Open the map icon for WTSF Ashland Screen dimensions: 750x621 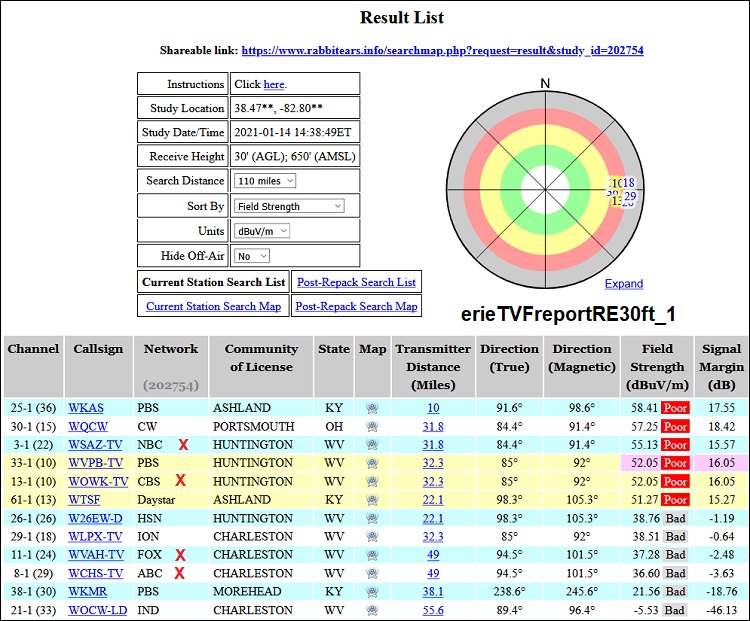pos(372,500)
